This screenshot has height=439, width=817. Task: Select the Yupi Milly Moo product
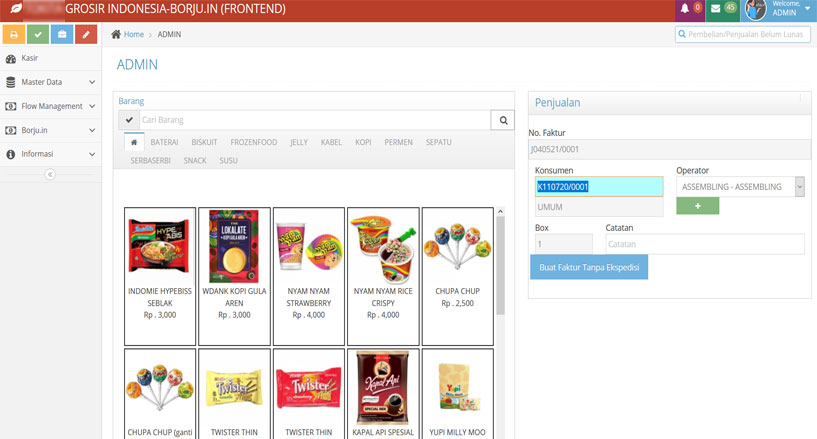457,394
